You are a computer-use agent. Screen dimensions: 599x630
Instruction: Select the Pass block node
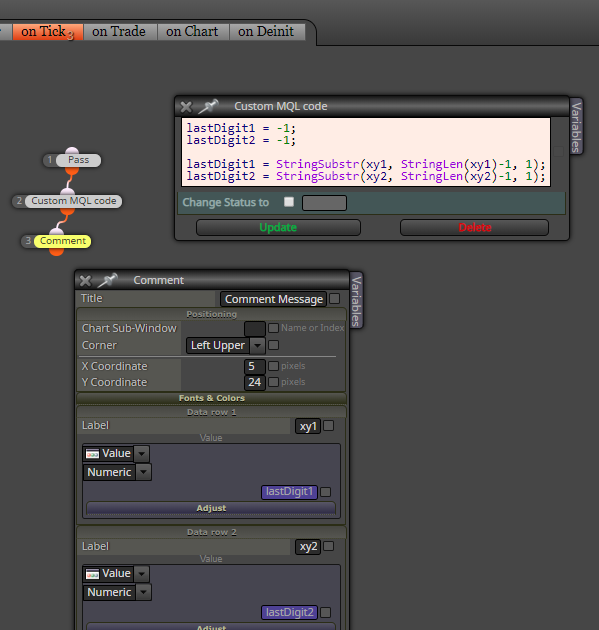(x=78, y=160)
